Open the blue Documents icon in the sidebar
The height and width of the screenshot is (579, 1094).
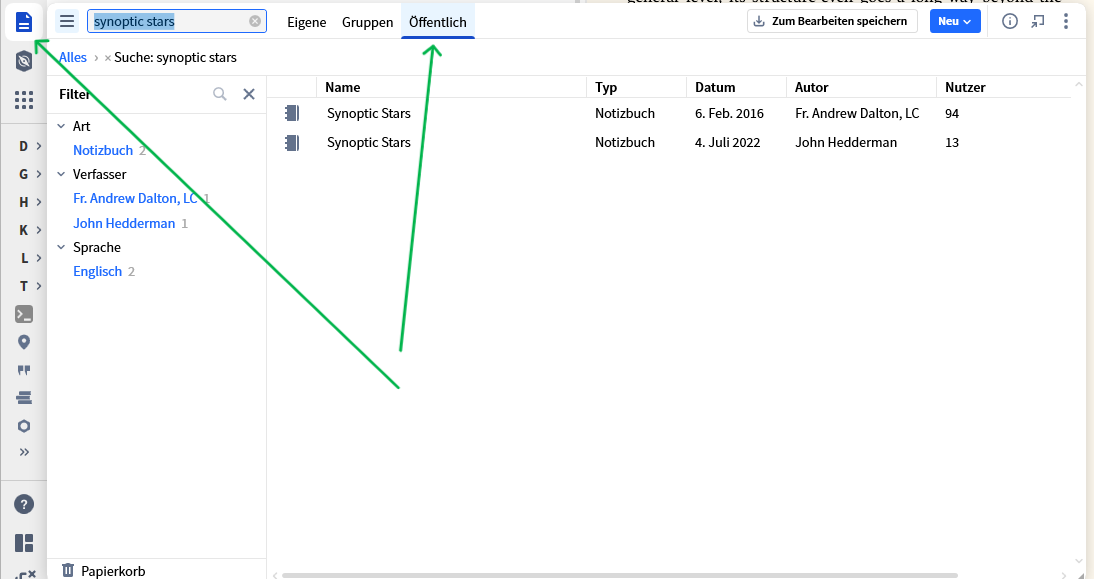pos(22,21)
